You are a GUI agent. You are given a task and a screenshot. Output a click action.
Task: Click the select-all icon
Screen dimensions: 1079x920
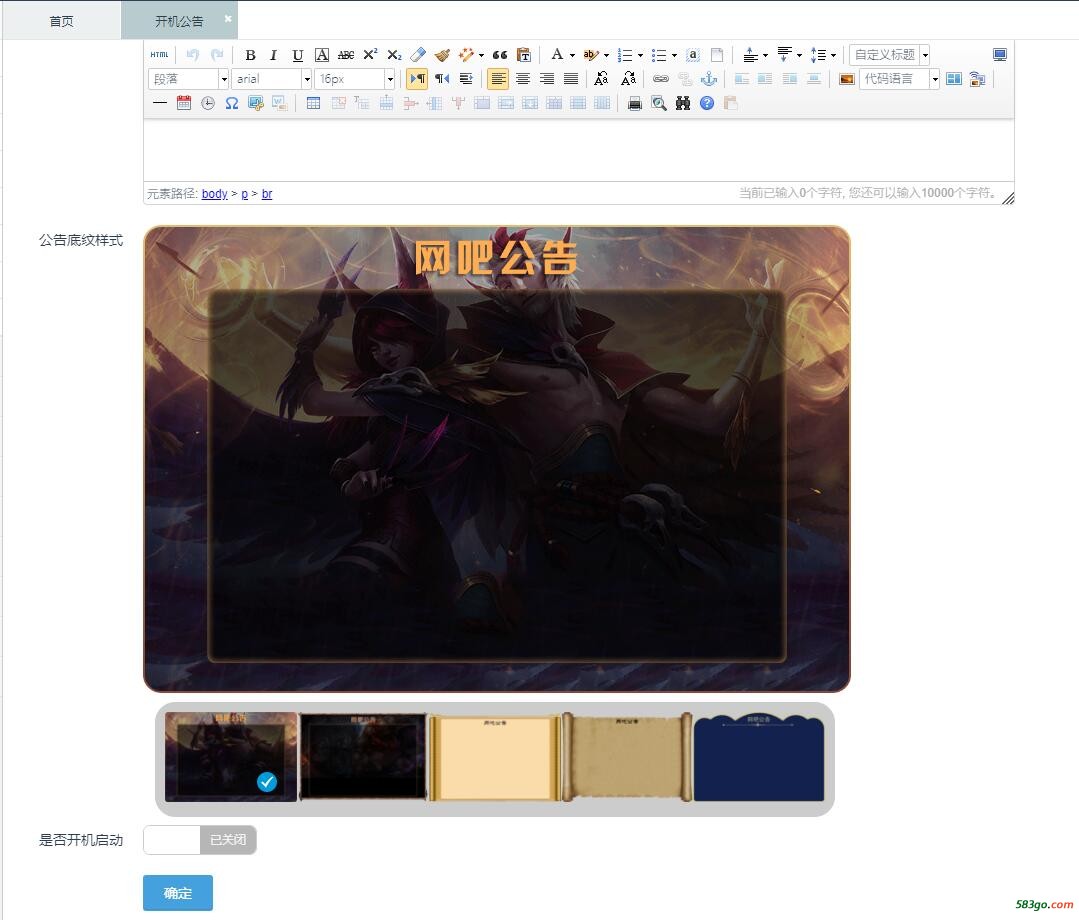click(x=693, y=55)
